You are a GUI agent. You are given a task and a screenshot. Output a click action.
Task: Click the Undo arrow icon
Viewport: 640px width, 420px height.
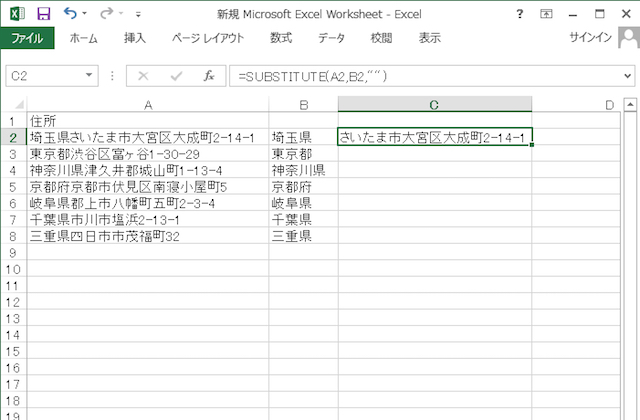coord(70,14)
